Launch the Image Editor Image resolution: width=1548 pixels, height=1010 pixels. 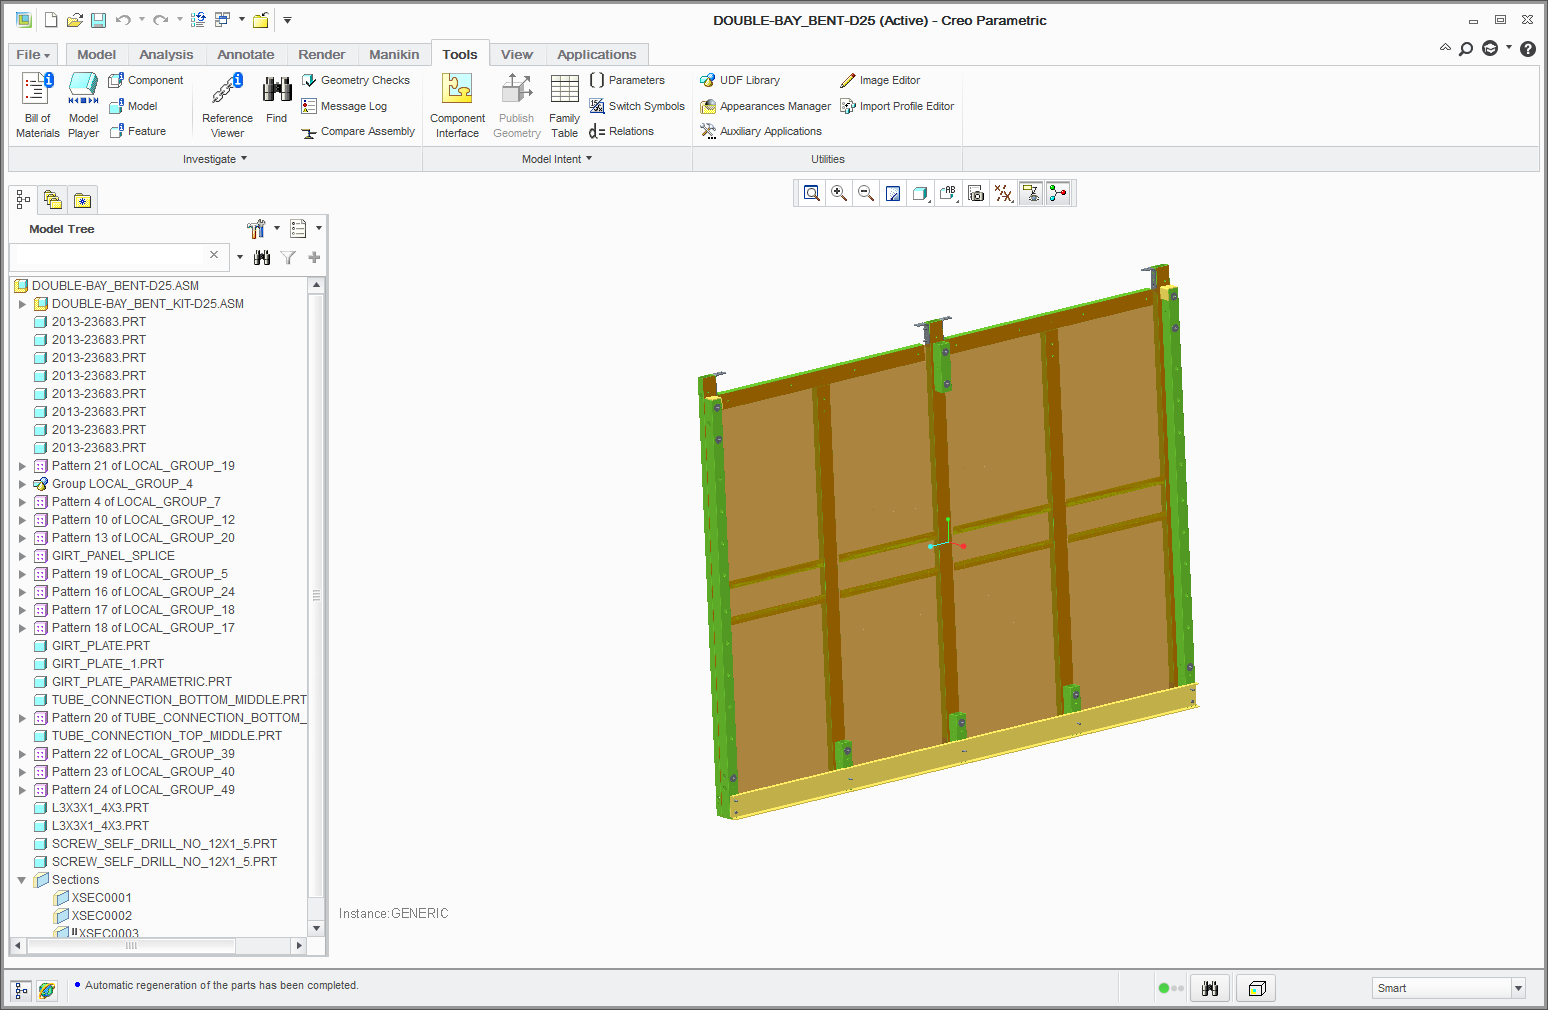point(880,80)
